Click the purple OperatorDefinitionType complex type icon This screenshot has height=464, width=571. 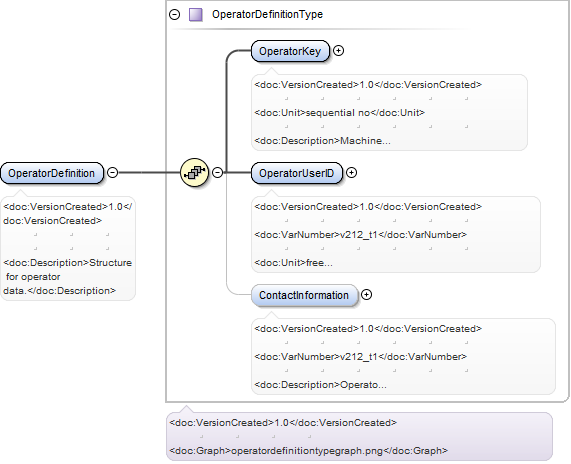(196, 15)
